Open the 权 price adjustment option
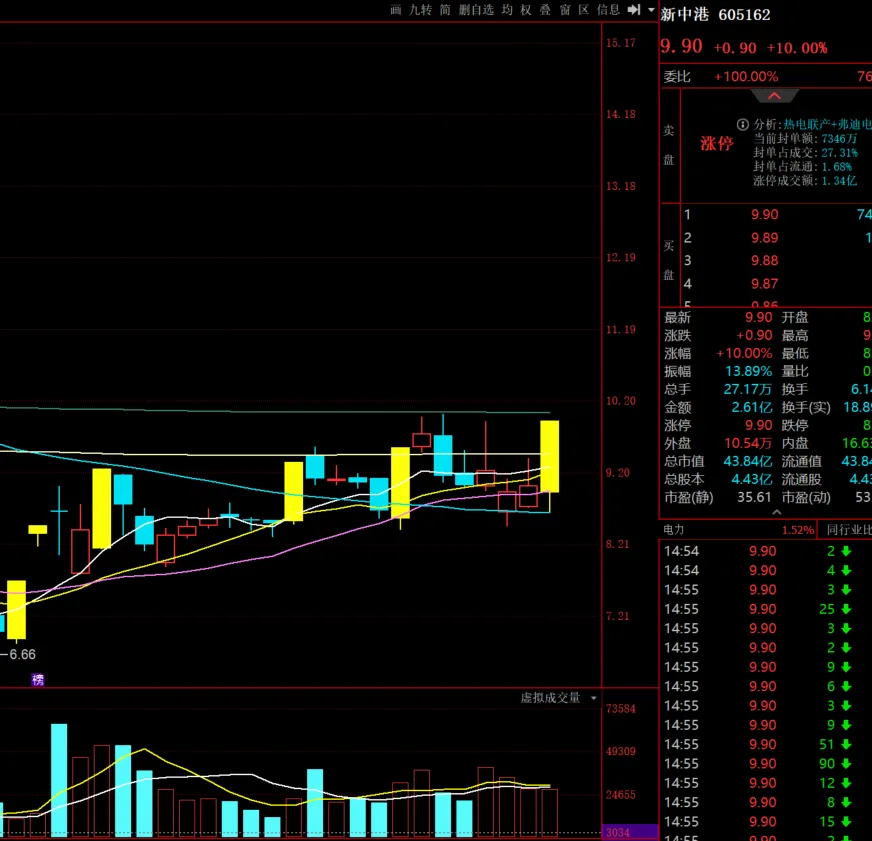The image size is (872, 841). point(526,9)
